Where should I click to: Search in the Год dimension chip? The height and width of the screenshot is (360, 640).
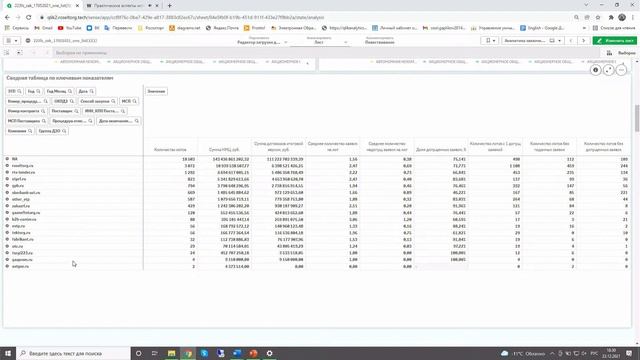click(x=38, y=91)
